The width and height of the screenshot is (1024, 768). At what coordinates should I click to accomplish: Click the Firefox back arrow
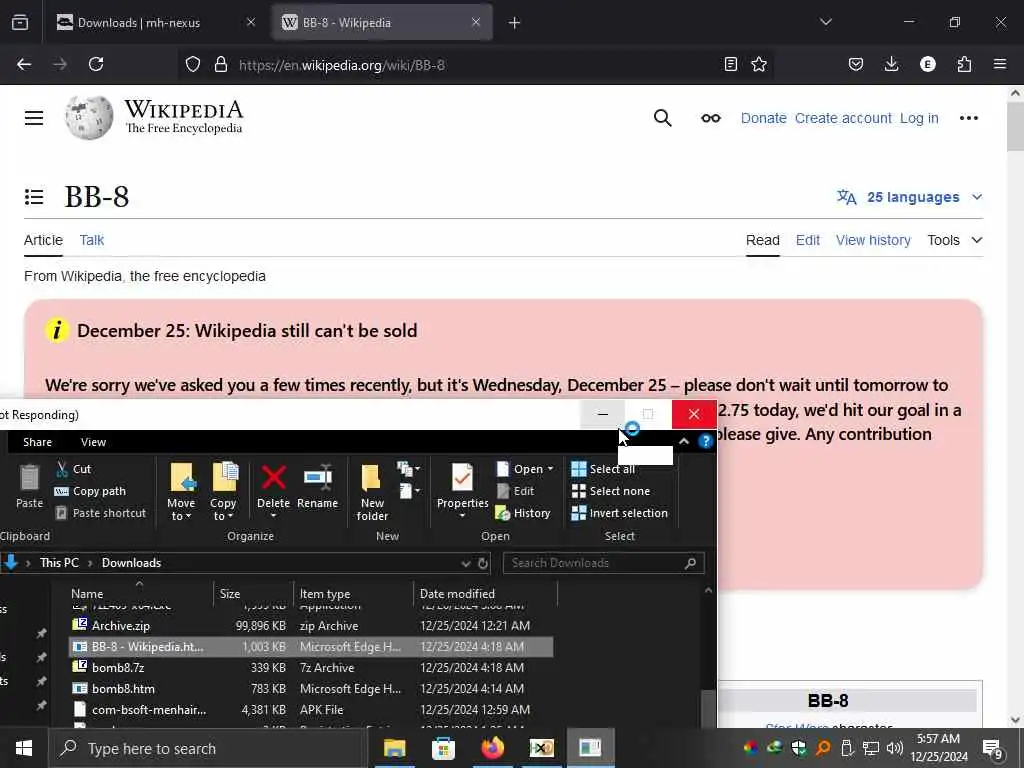tap(24, 64)
